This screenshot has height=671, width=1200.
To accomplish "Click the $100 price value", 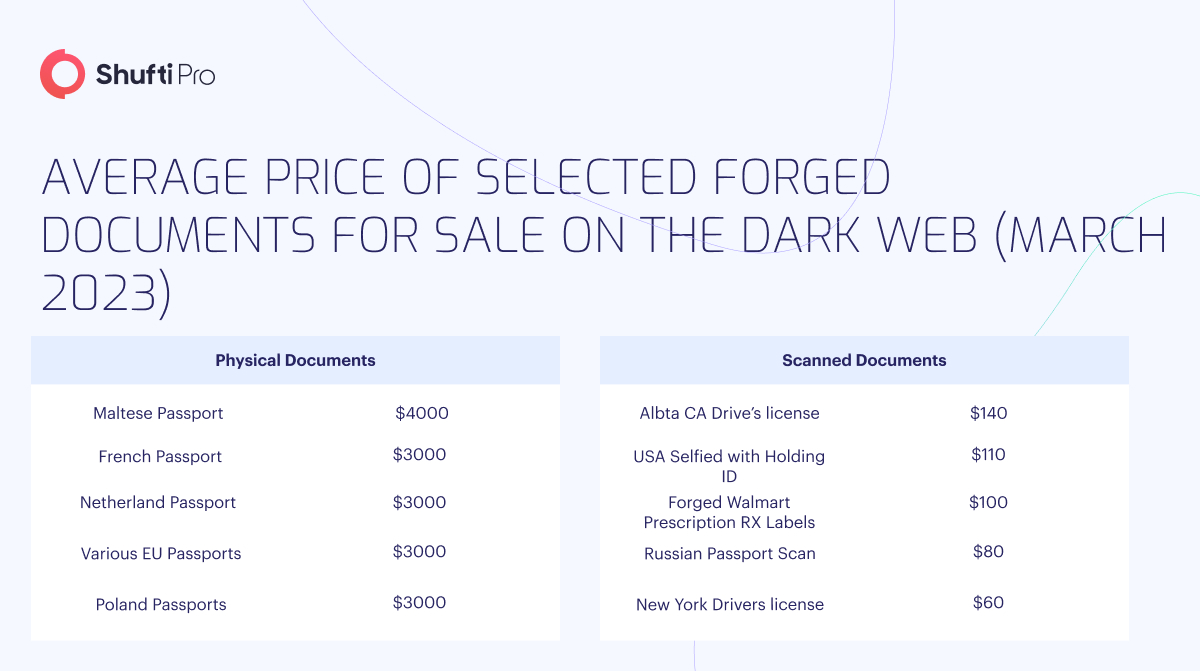I will (989, 503).
